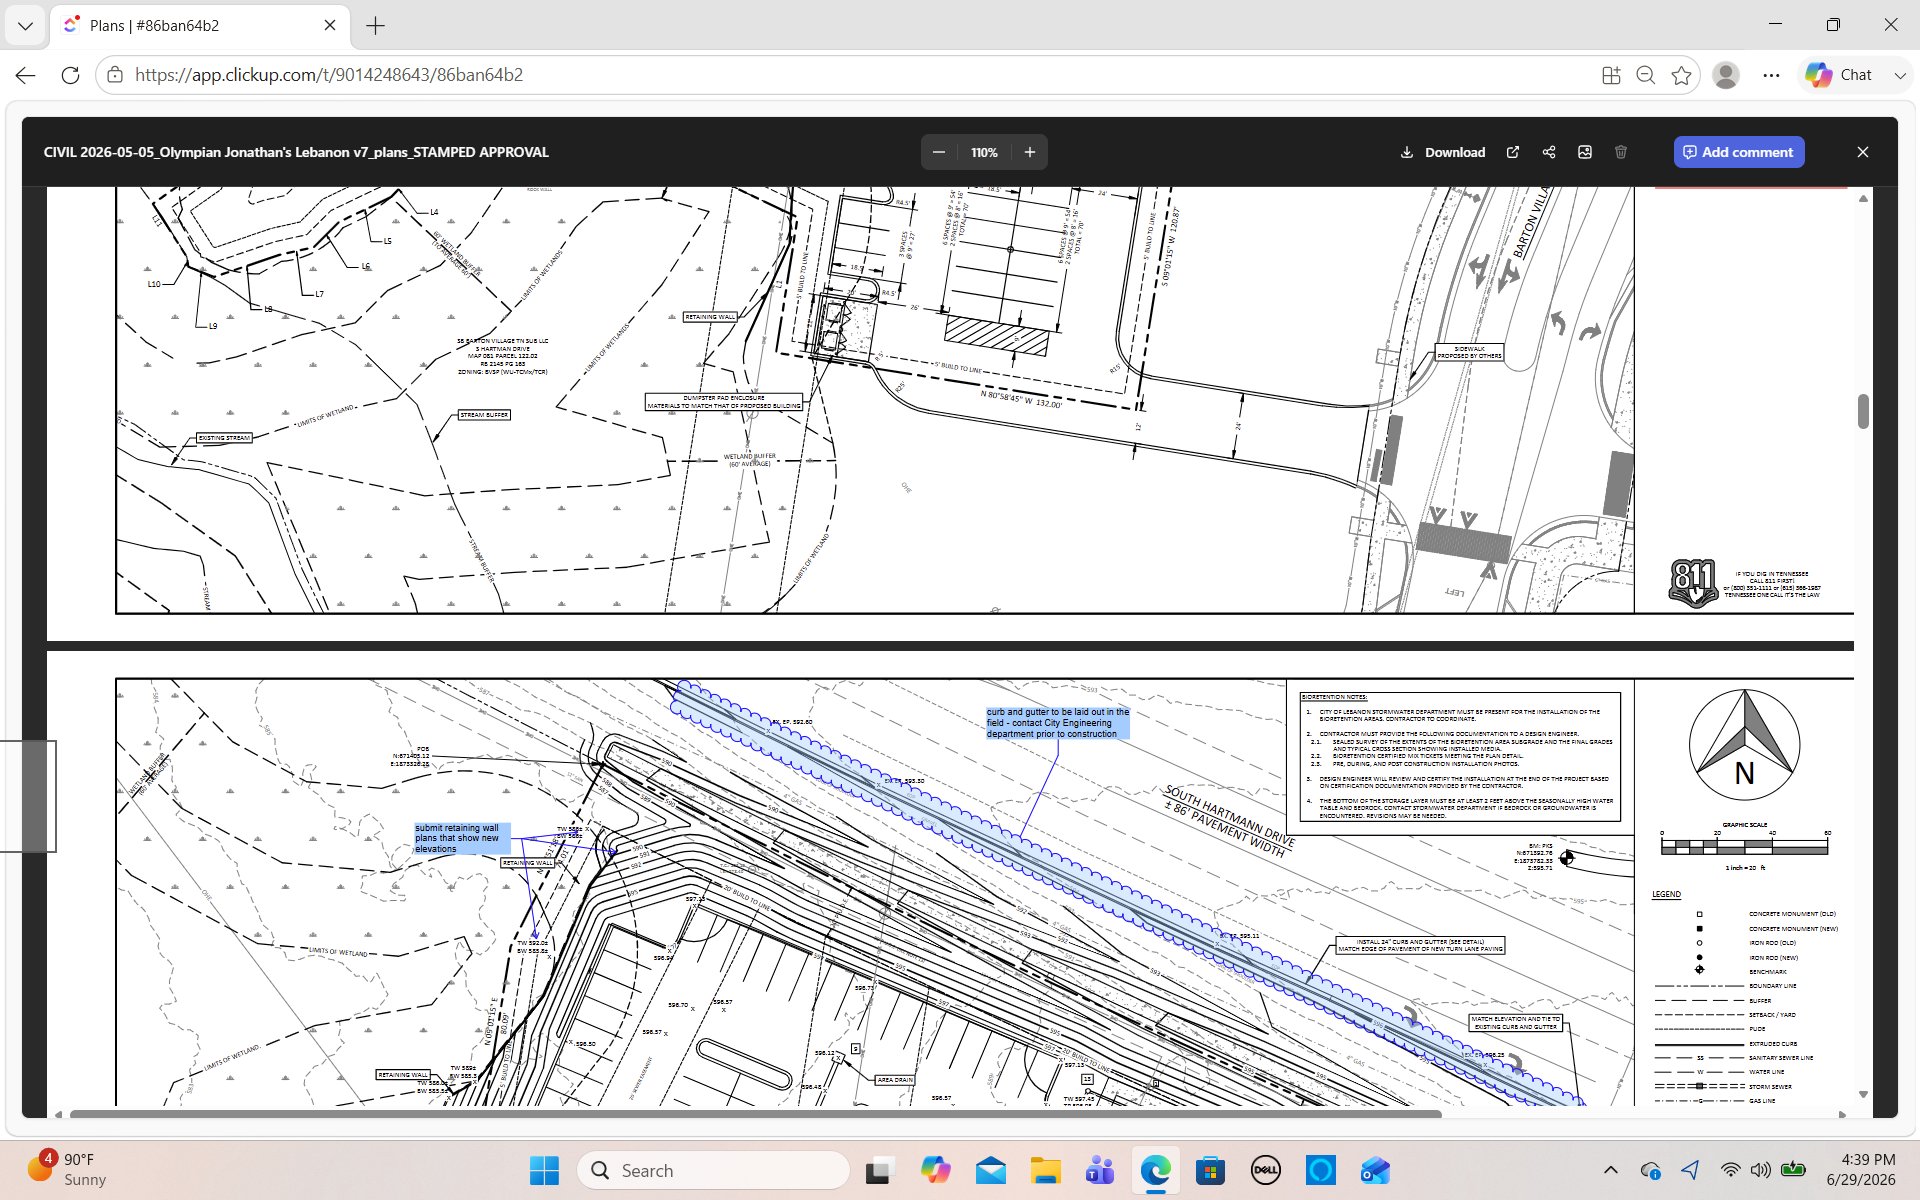Image resolution: width=1920 pixels, height=1200 pixels.
Task: Open the attachment in a new tab
Action: (x=1513, y=152)
